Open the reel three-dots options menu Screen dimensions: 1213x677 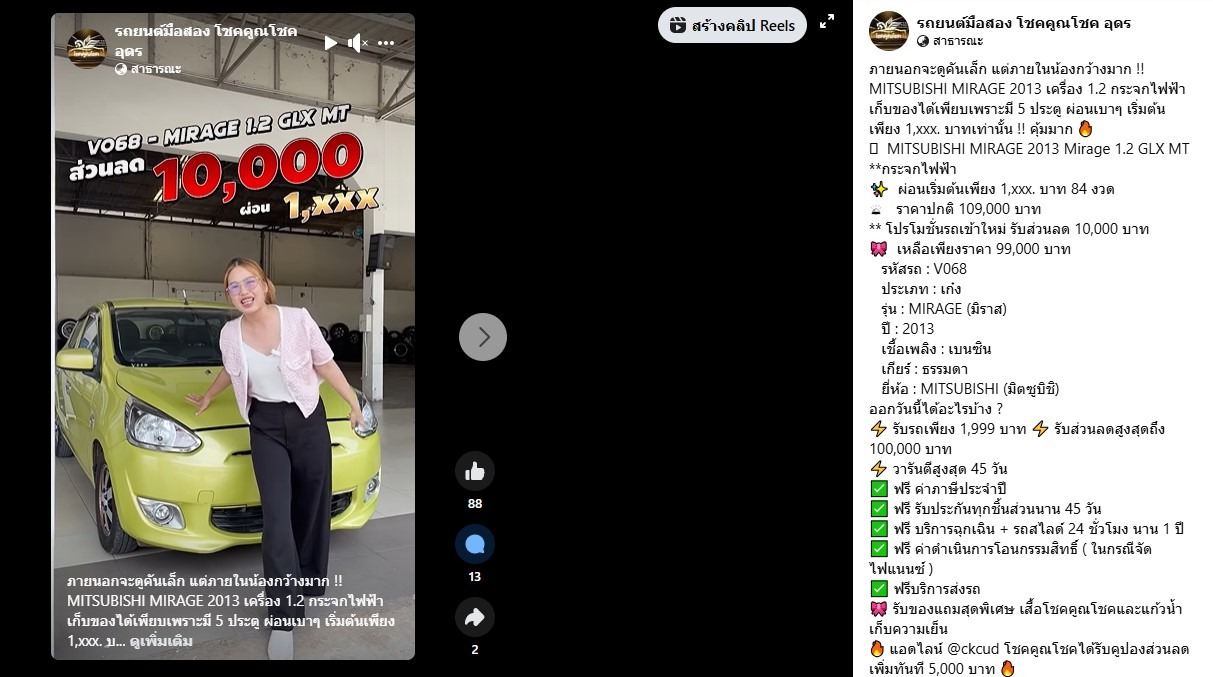(x=386, y=43)
